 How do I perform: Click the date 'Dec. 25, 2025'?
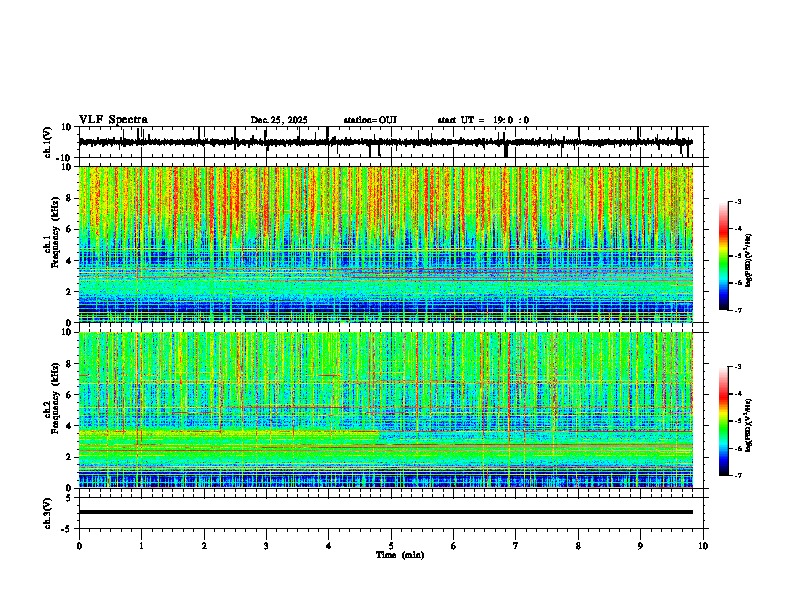coord(279,120)
